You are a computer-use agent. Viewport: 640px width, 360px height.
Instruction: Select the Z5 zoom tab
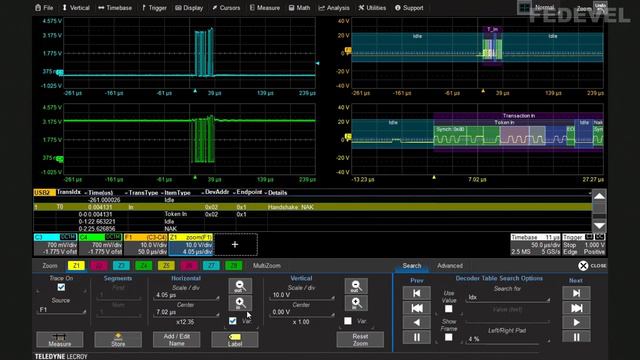pyautogui.click(x=166, y=266)
